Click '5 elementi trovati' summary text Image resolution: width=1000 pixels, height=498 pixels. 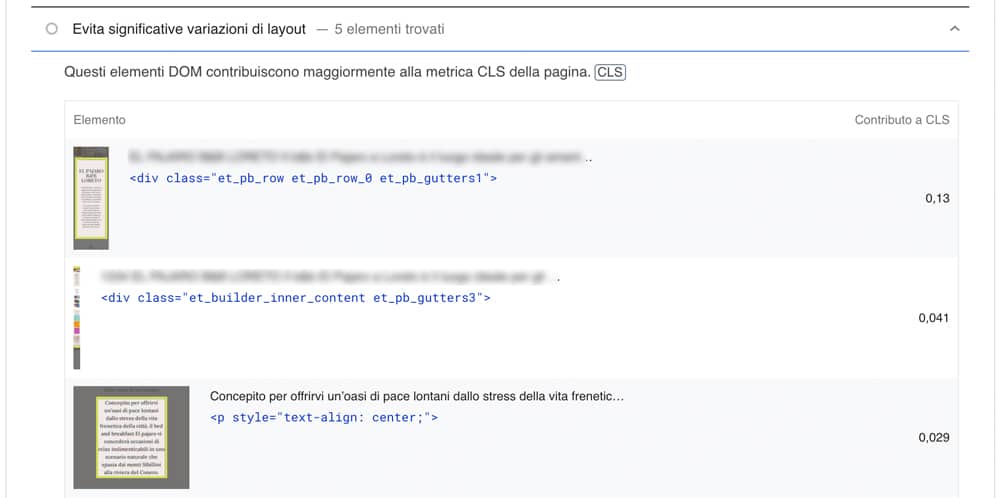tap(389, 29)
